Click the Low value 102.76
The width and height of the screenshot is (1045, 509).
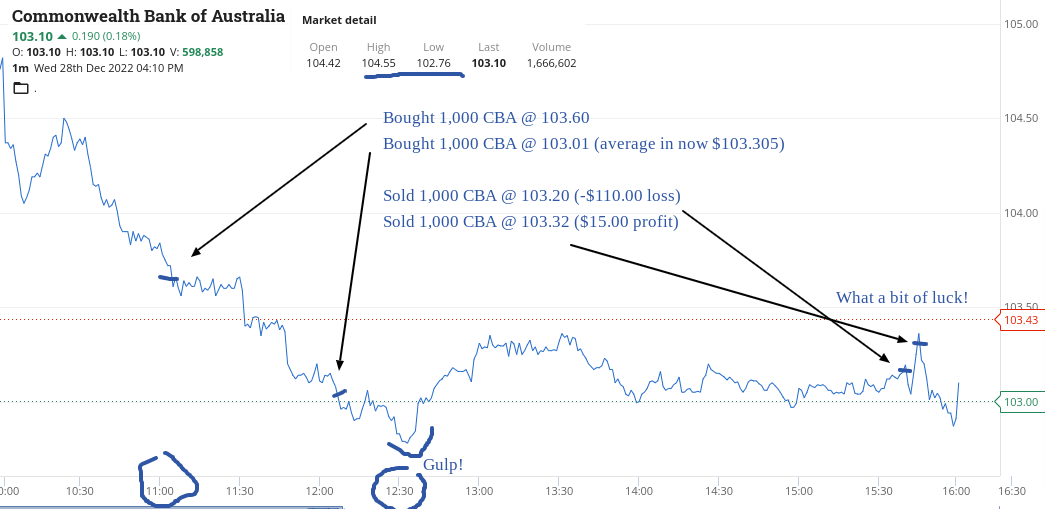pyautogui.click(x=433, y=63)
